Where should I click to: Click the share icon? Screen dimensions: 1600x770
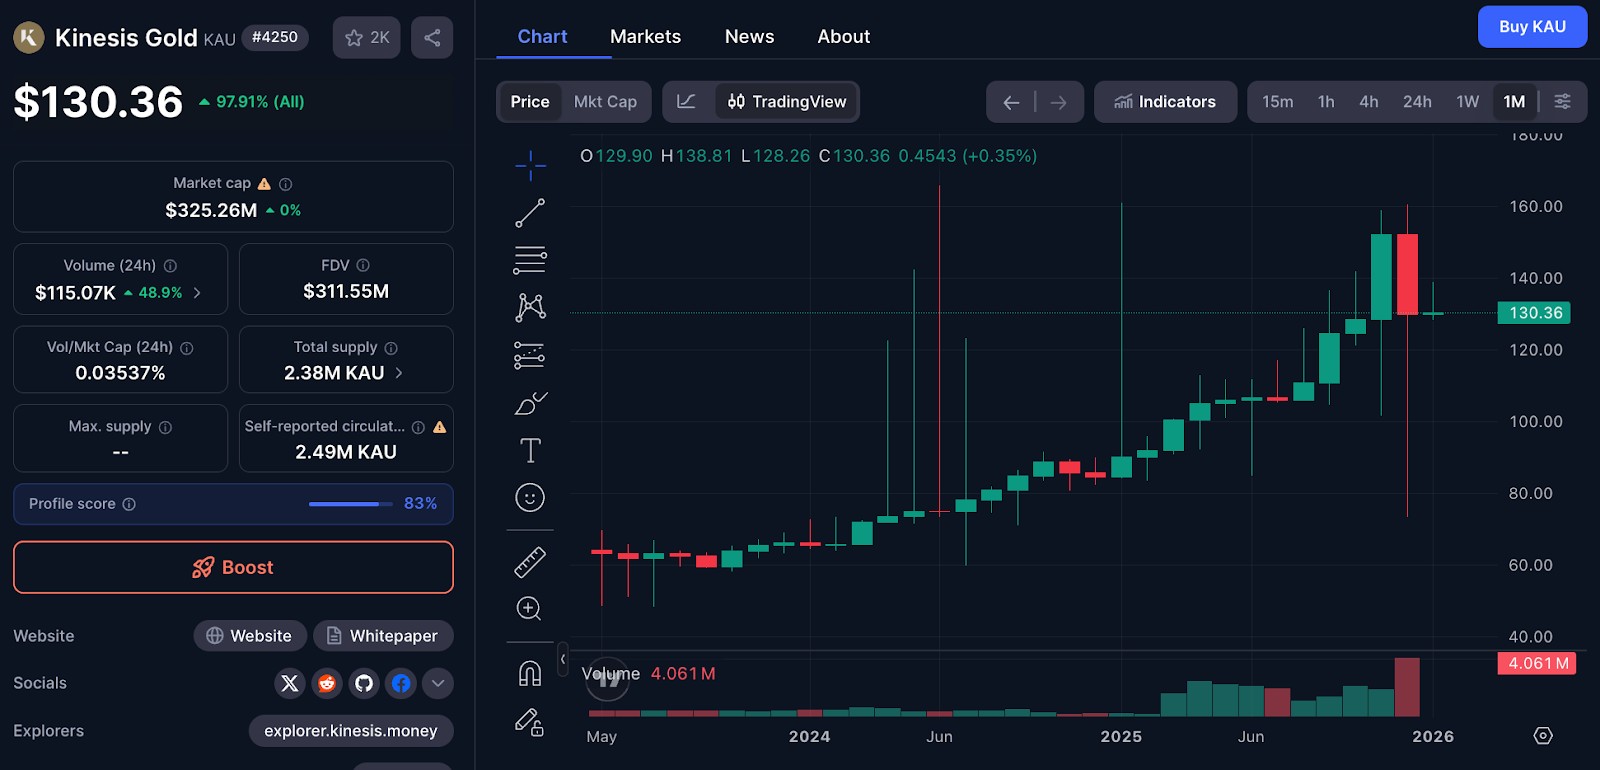pos(432,38)
